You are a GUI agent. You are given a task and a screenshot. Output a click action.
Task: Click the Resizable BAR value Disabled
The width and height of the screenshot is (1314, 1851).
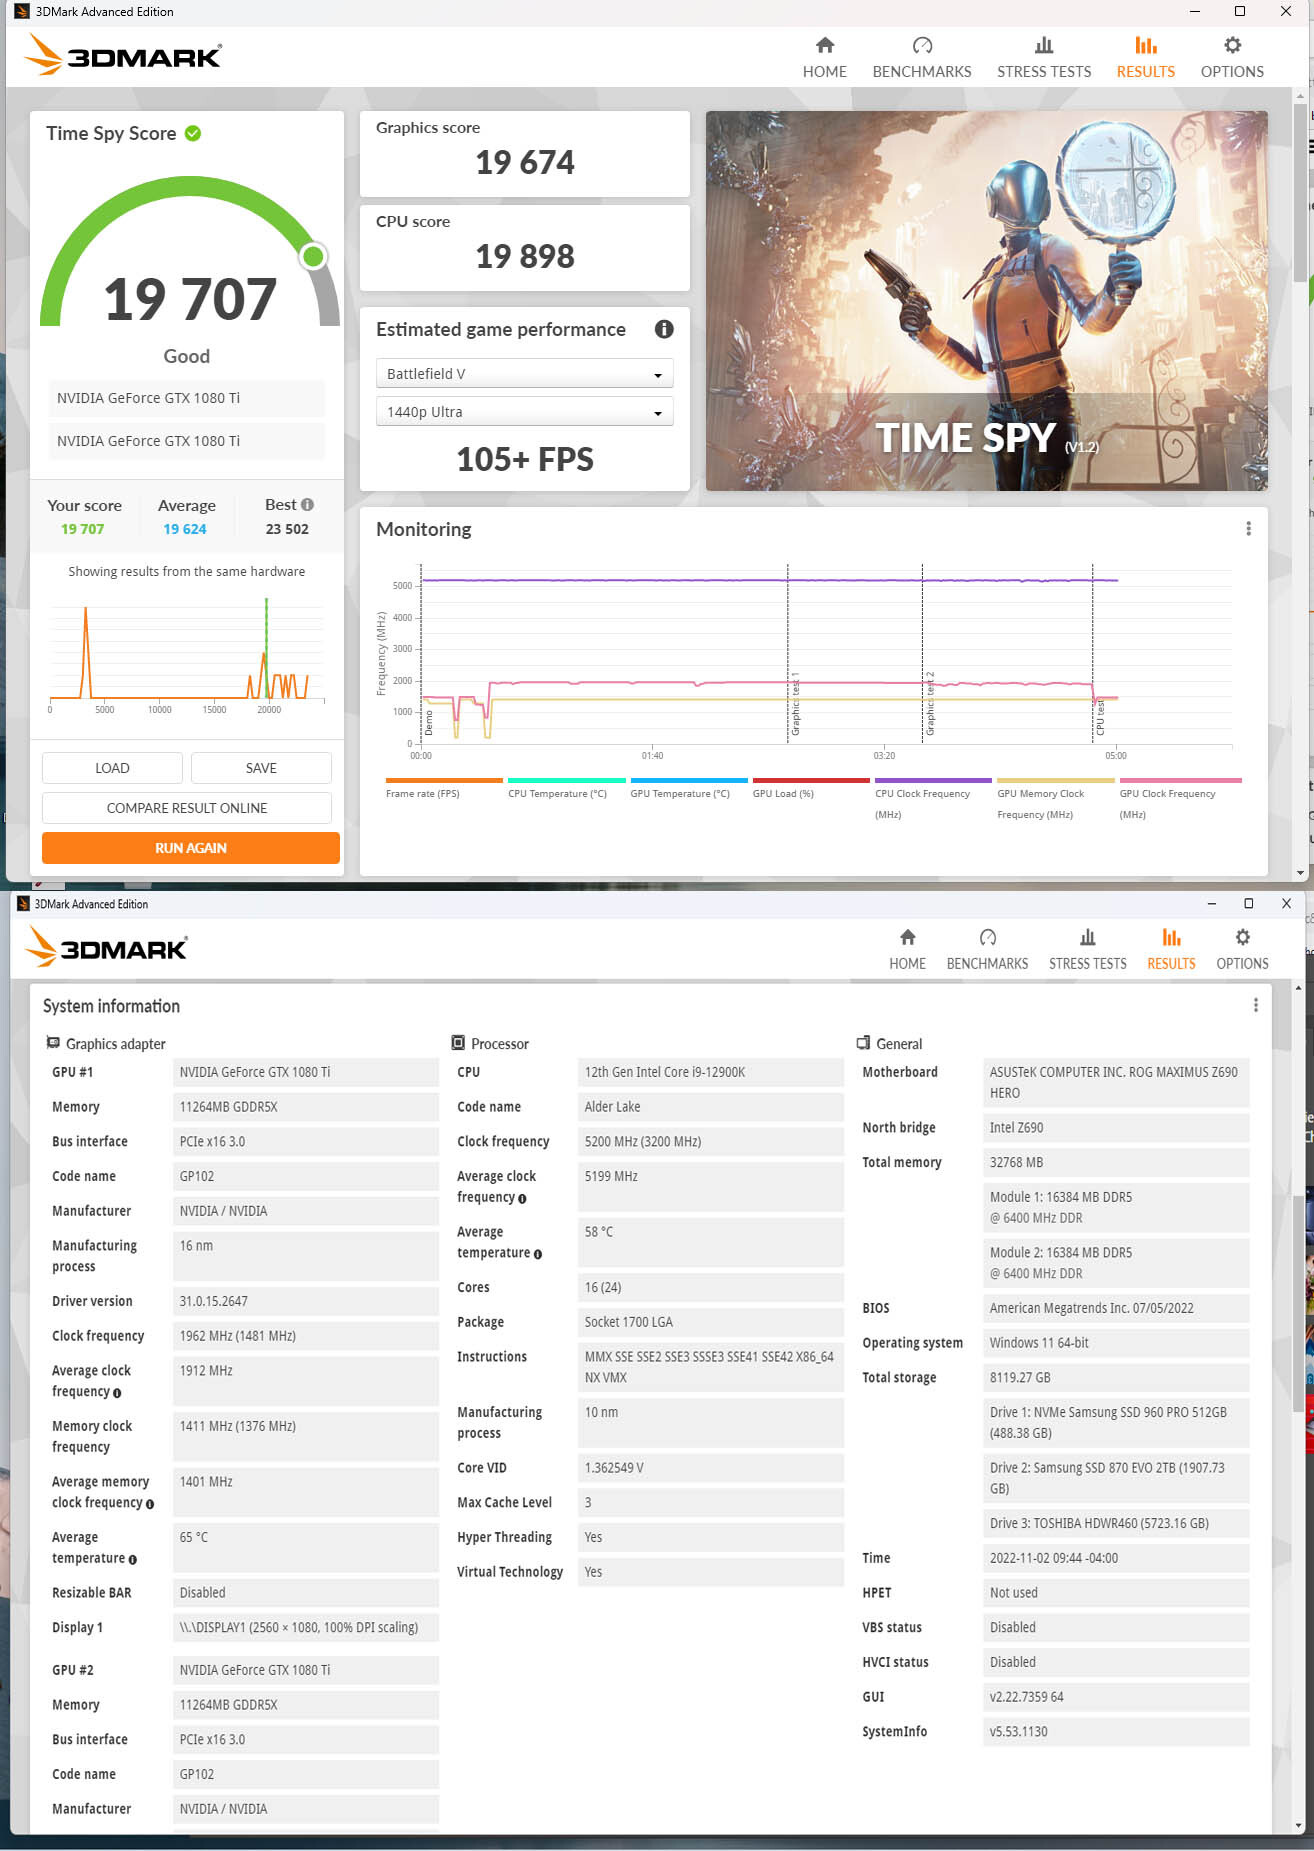pos(305,1593)
